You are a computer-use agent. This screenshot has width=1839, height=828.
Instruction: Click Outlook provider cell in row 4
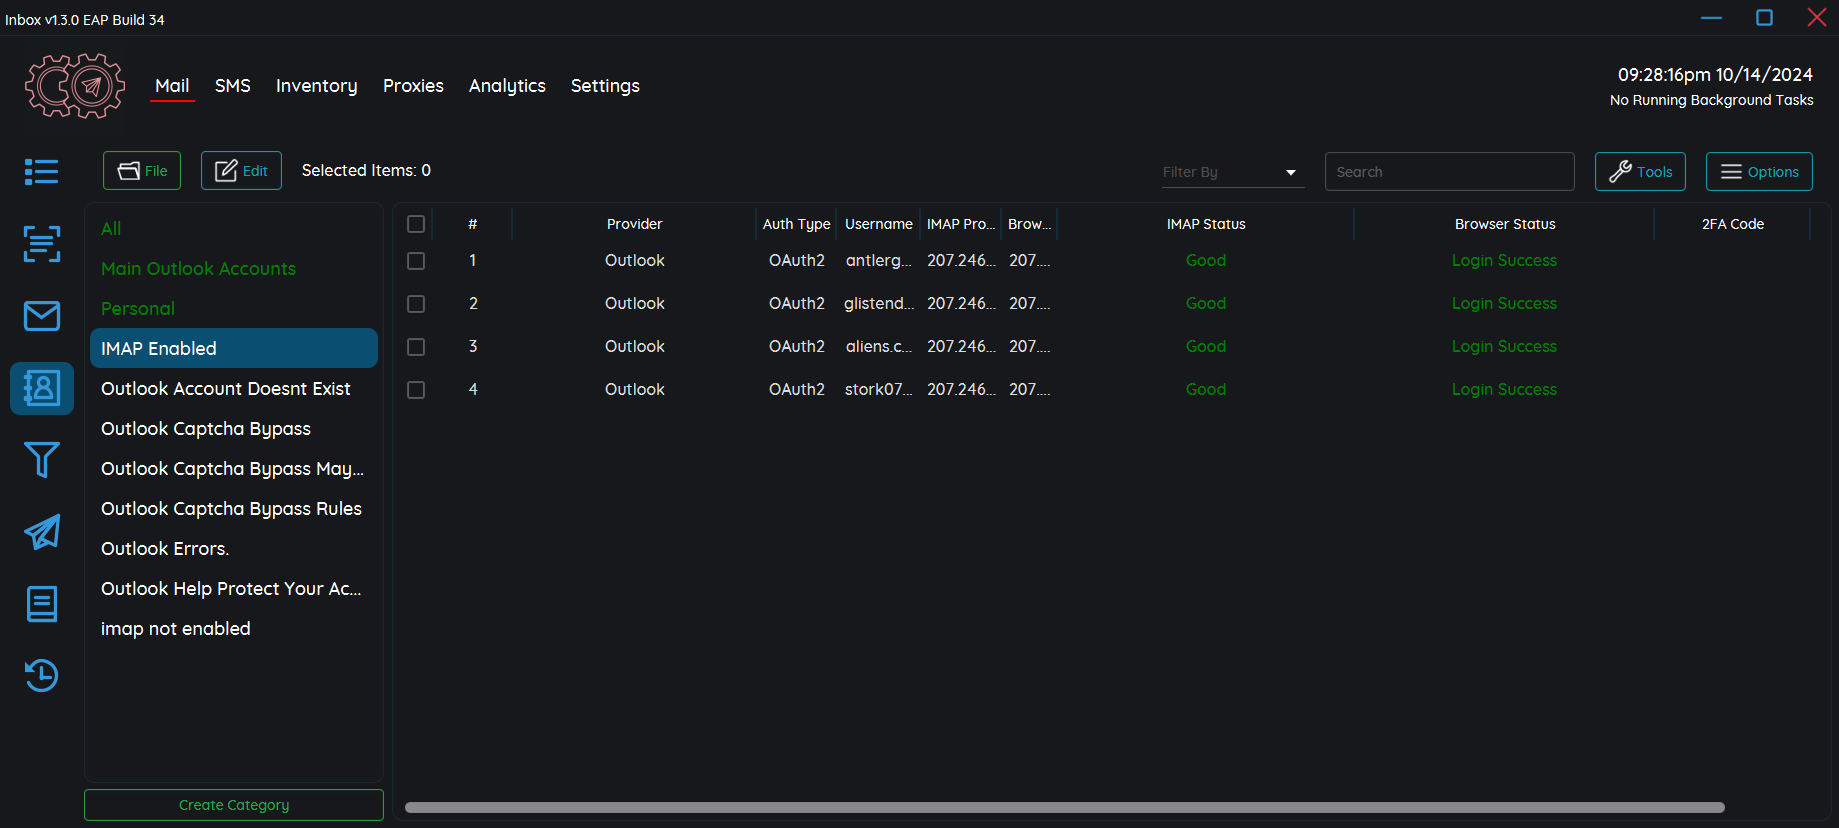pyautogui.click(x=635, y=390)
